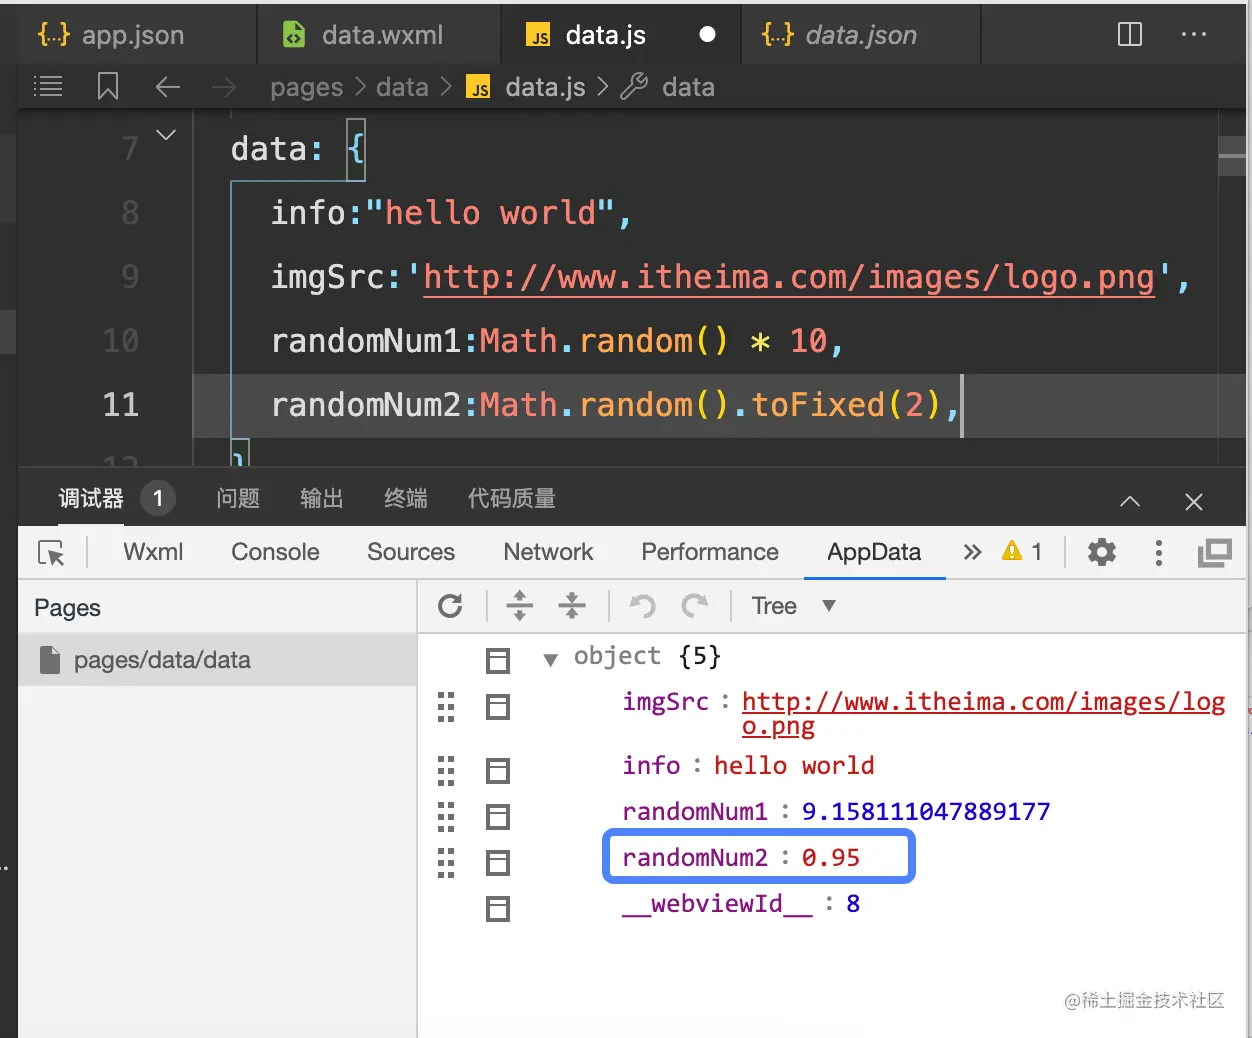Collapse all AppData fields

click(x=572, y=605)
